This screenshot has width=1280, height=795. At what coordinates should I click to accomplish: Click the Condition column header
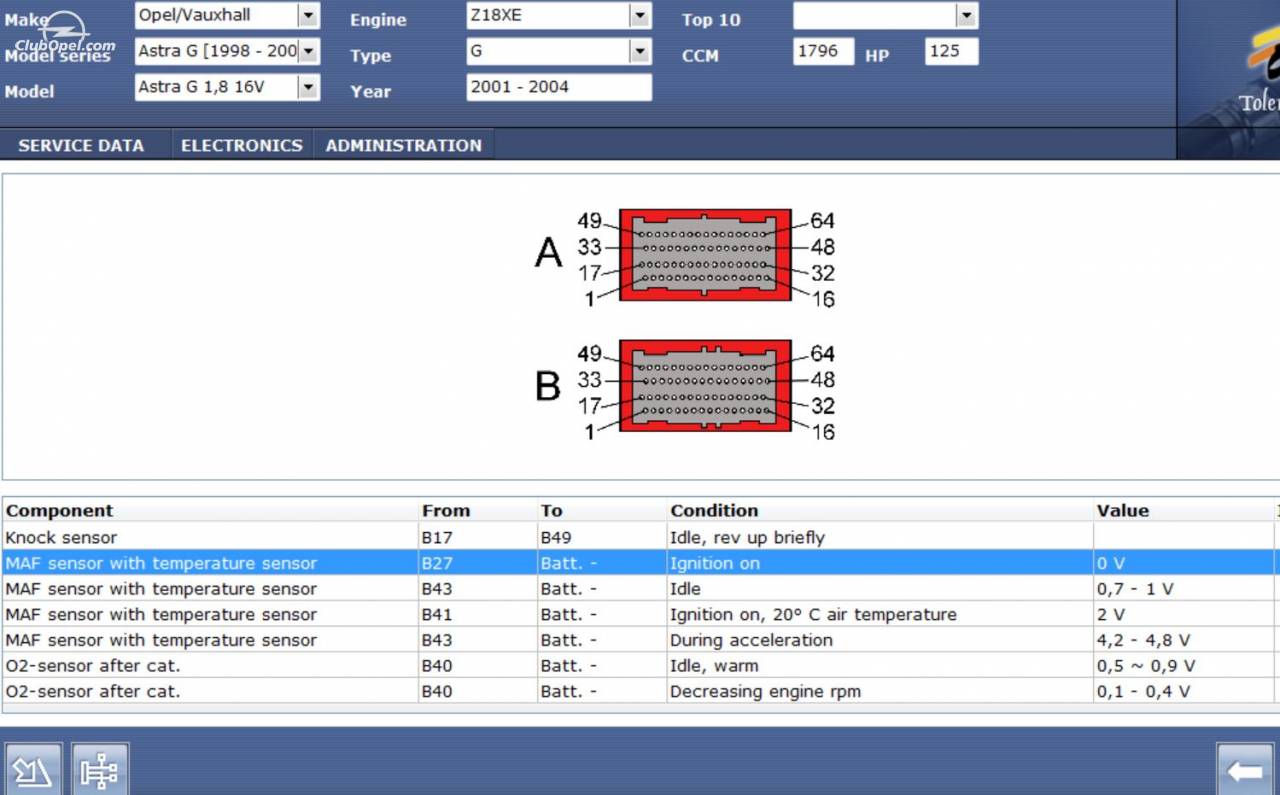880,511
